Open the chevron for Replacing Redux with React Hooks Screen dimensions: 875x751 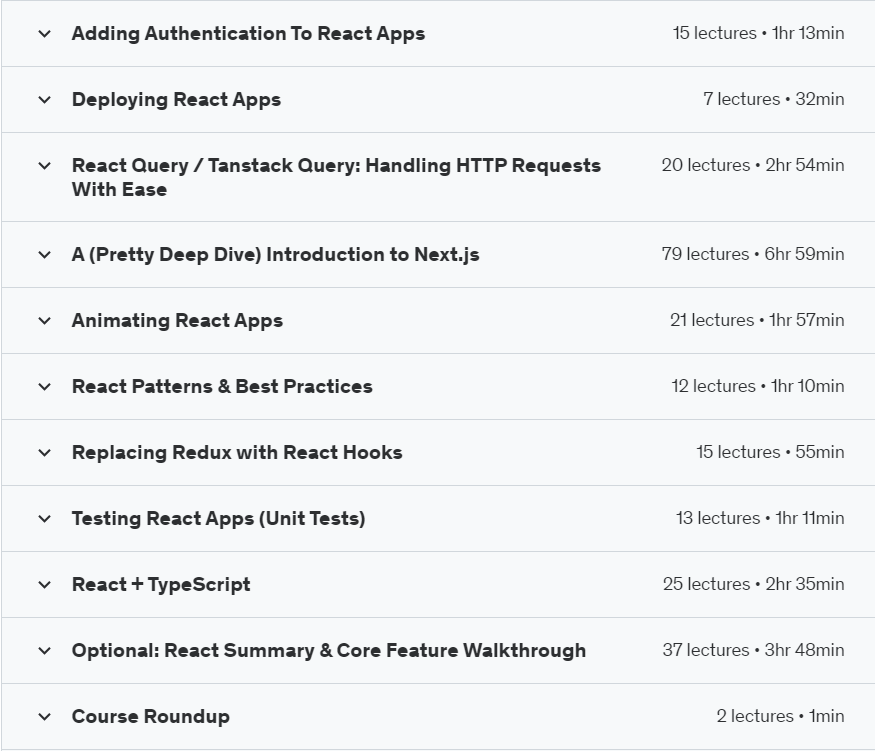coord(44,453)
